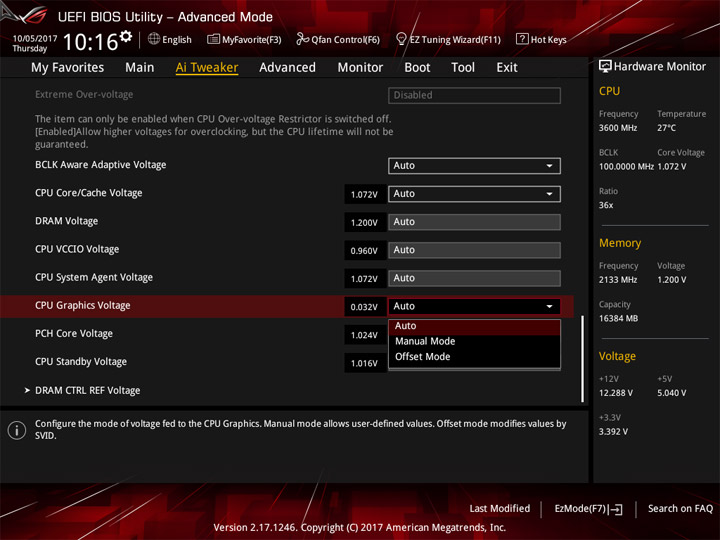Click the CPU VCCIO Voltage Auto field

point(474,250)
